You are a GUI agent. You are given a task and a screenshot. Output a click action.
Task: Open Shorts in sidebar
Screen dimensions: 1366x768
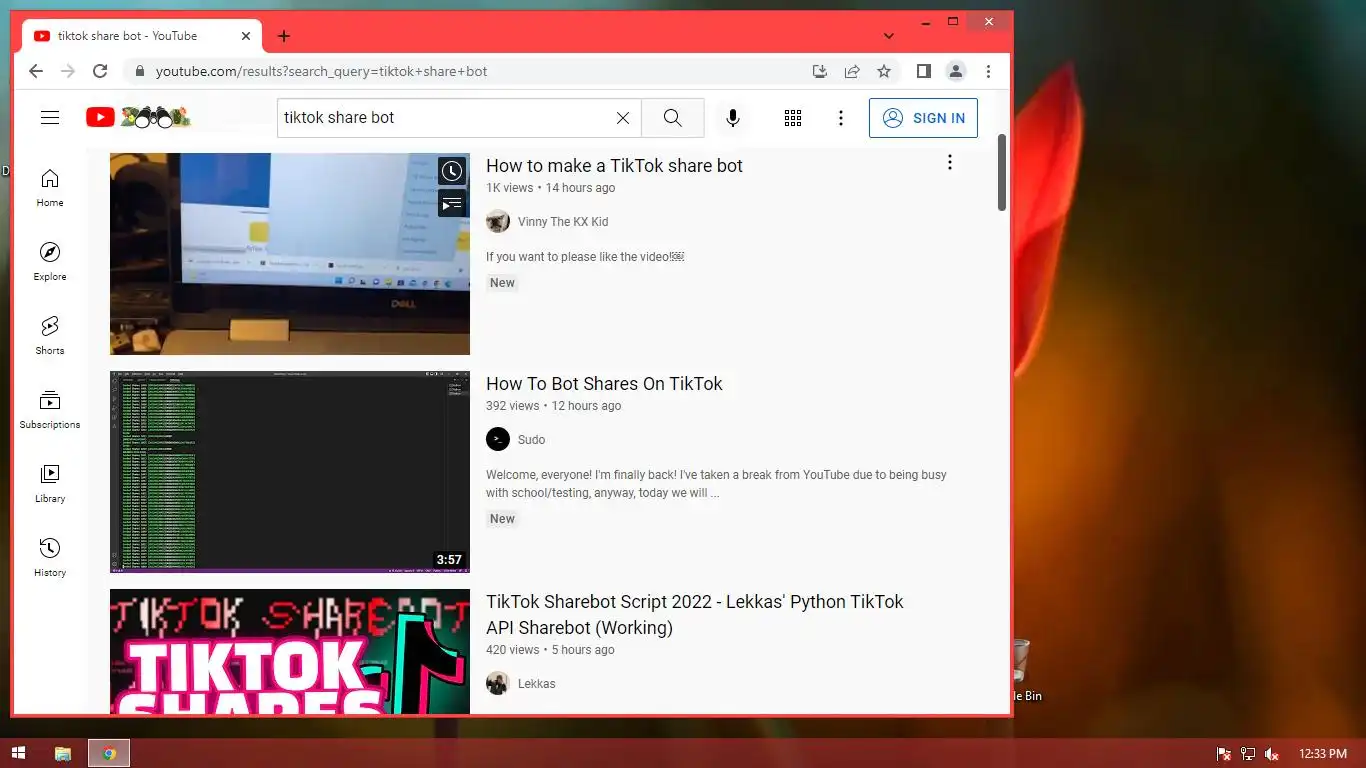(x=50, y=336)
